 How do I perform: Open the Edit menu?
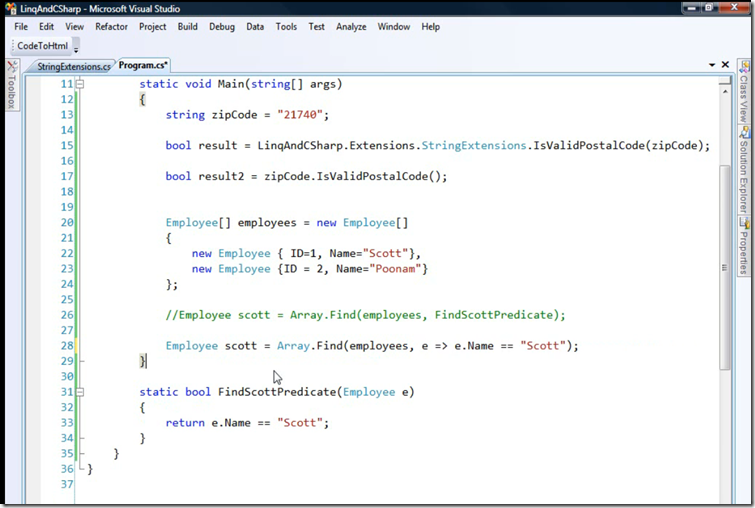point(46,27)
